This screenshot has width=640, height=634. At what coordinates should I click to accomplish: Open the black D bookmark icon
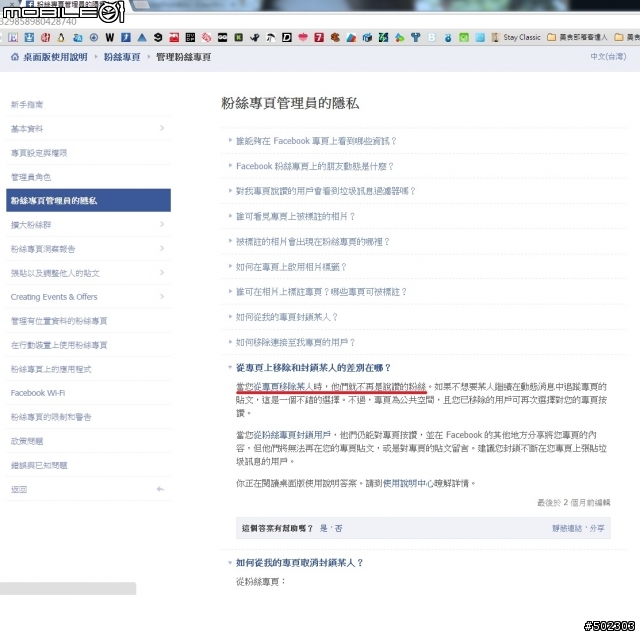point(287,38)
